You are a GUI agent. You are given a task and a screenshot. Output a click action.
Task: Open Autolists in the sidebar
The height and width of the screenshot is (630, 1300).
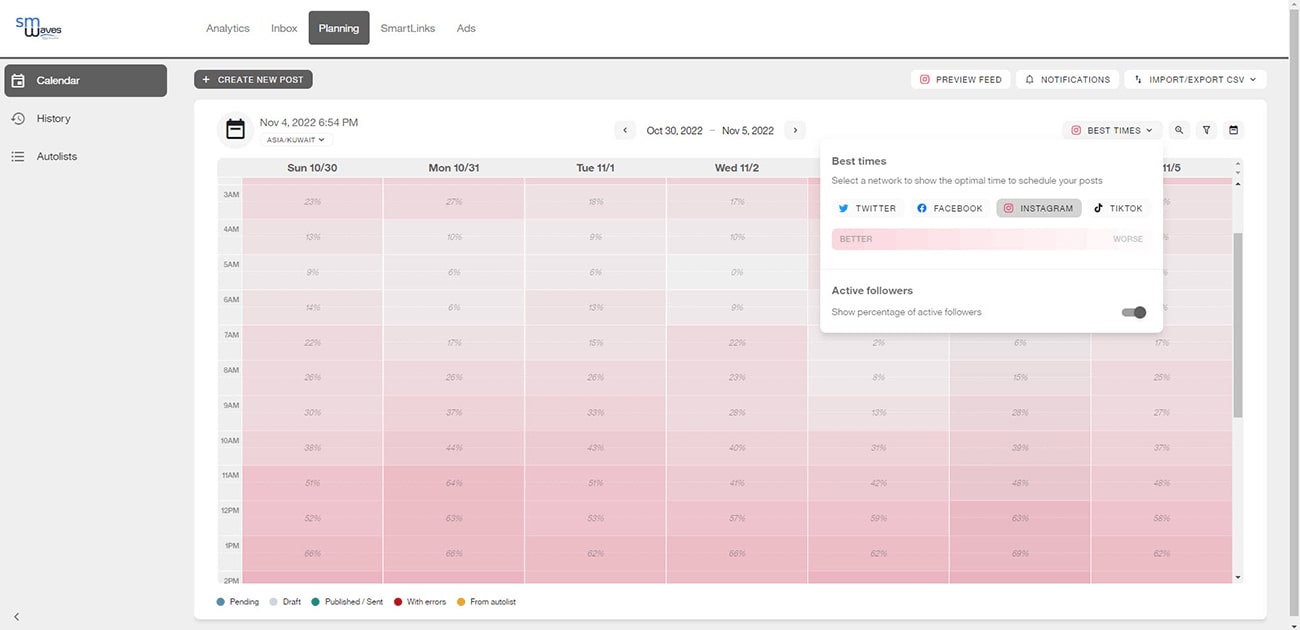click(85, 156)
